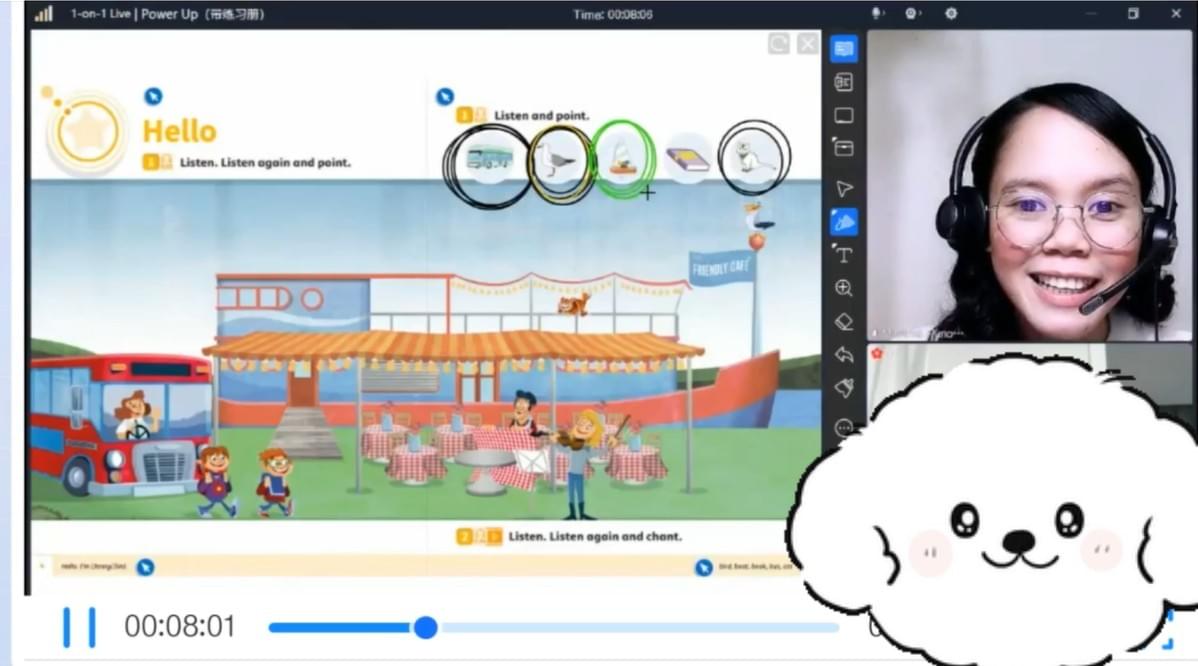
Task: Open the window-shaped tool below whiteboard icon
Action: pos(843,148)
